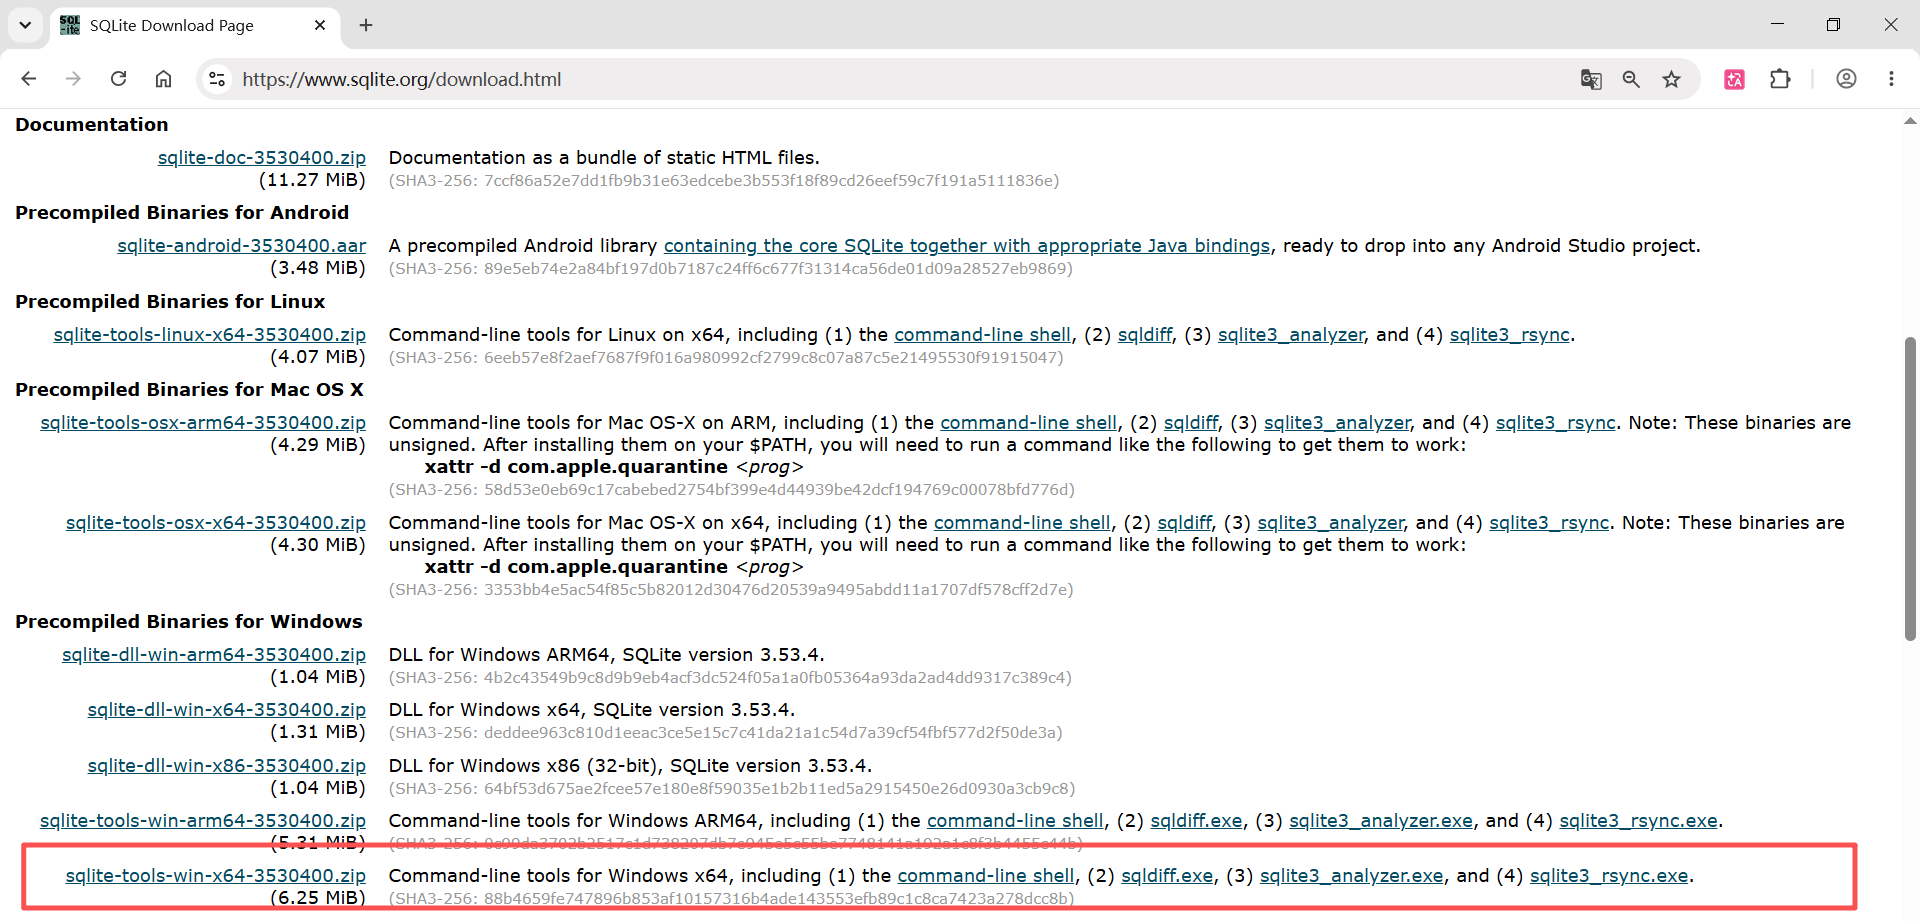The height and width of the screenshot is (921, 1920).
Task: Download sqlite-android-3530400.aar
Action: 242,245
